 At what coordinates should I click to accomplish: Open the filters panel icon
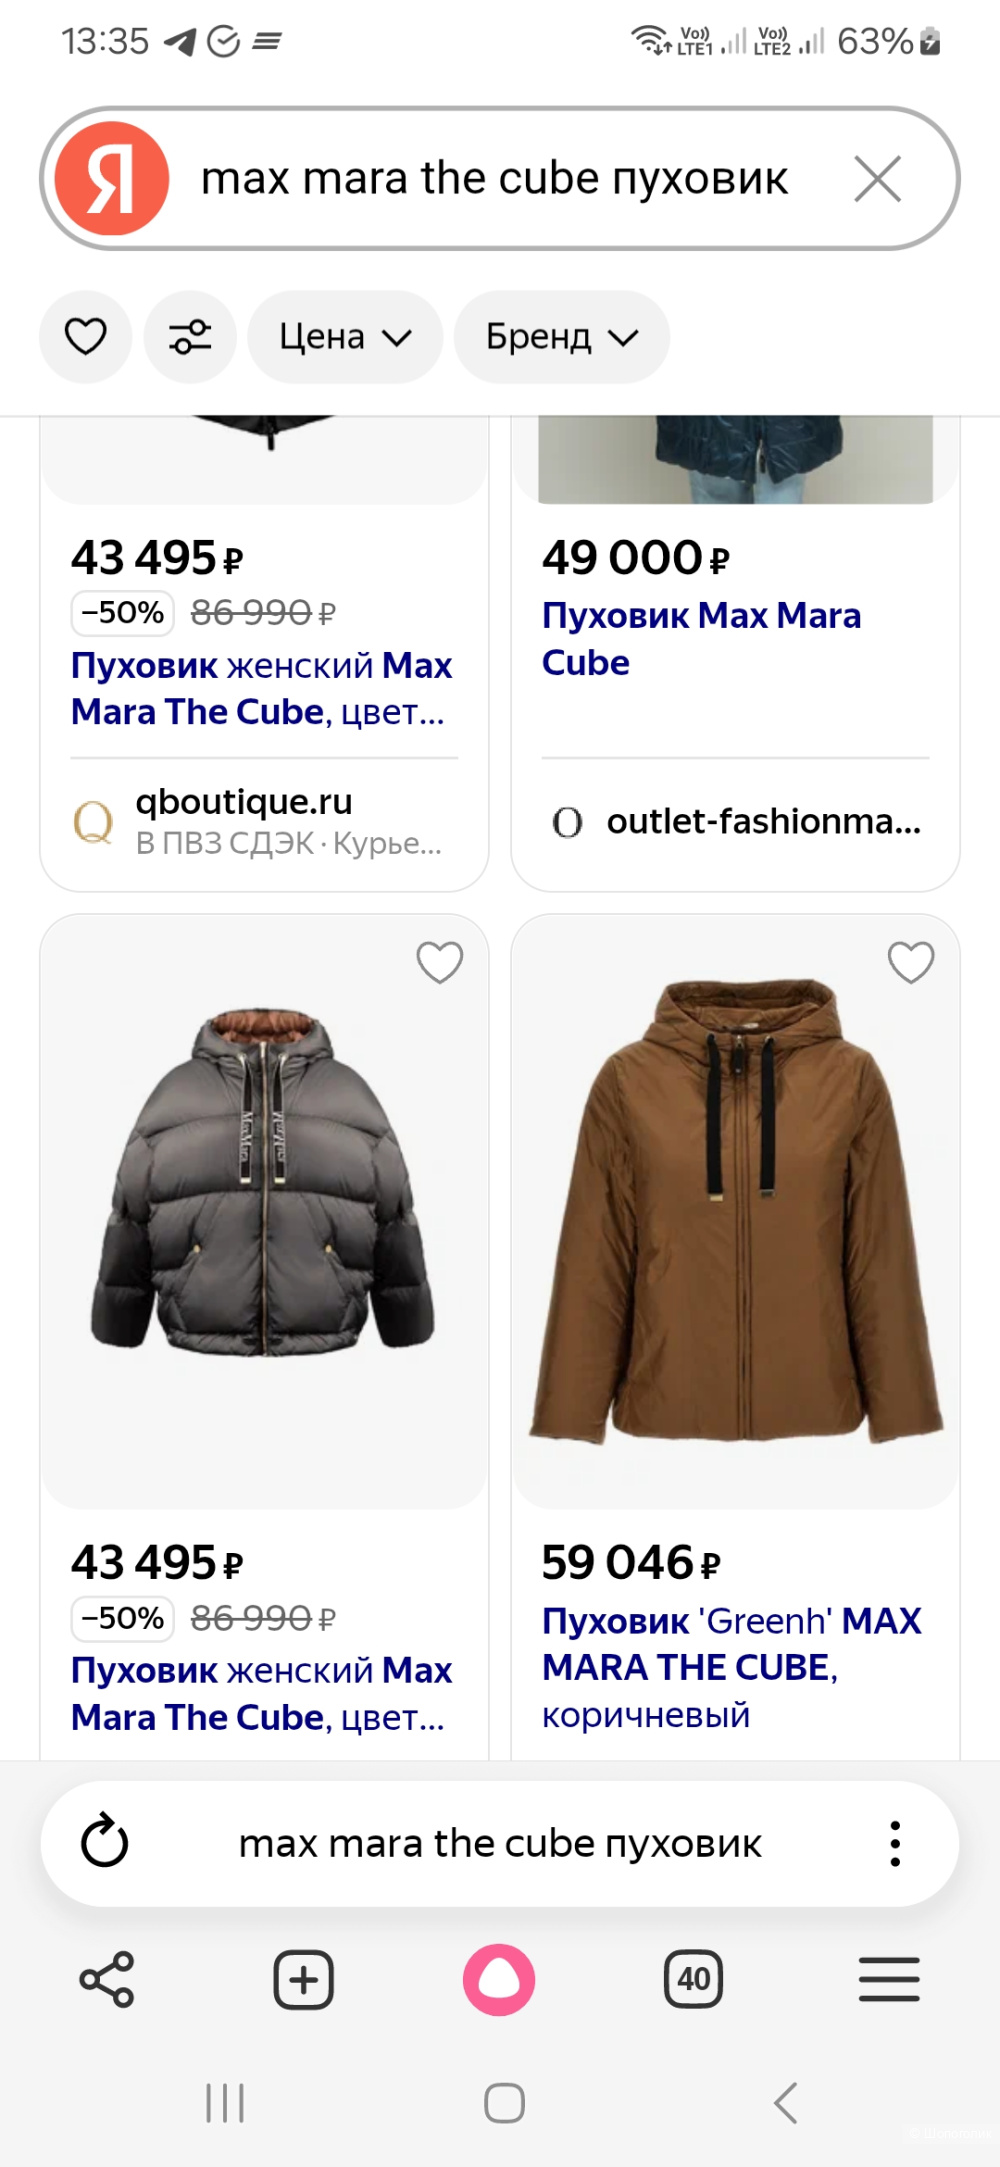coord(189,337)
